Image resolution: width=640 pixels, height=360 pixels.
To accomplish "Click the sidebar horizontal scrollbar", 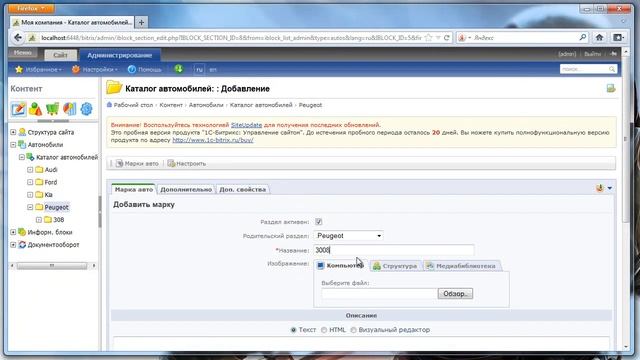I will (x=52, y=266).
